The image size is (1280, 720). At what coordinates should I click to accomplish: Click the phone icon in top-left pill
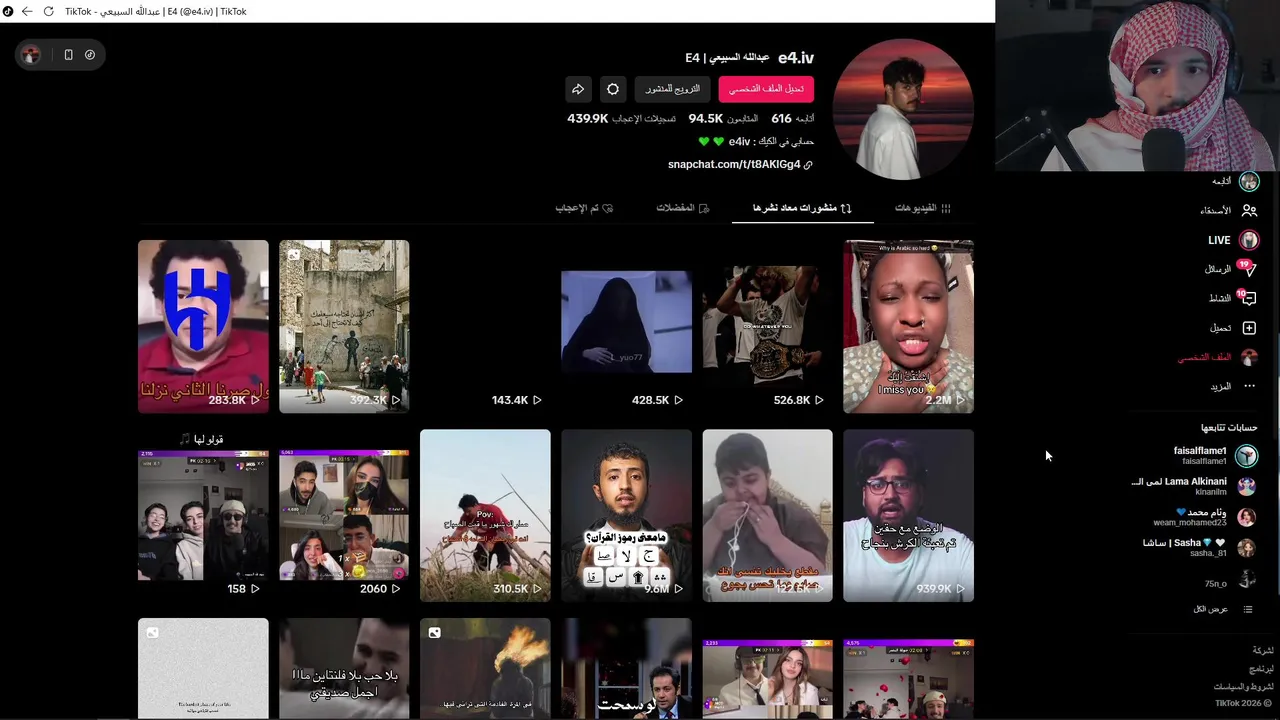[x=68, y=55]
